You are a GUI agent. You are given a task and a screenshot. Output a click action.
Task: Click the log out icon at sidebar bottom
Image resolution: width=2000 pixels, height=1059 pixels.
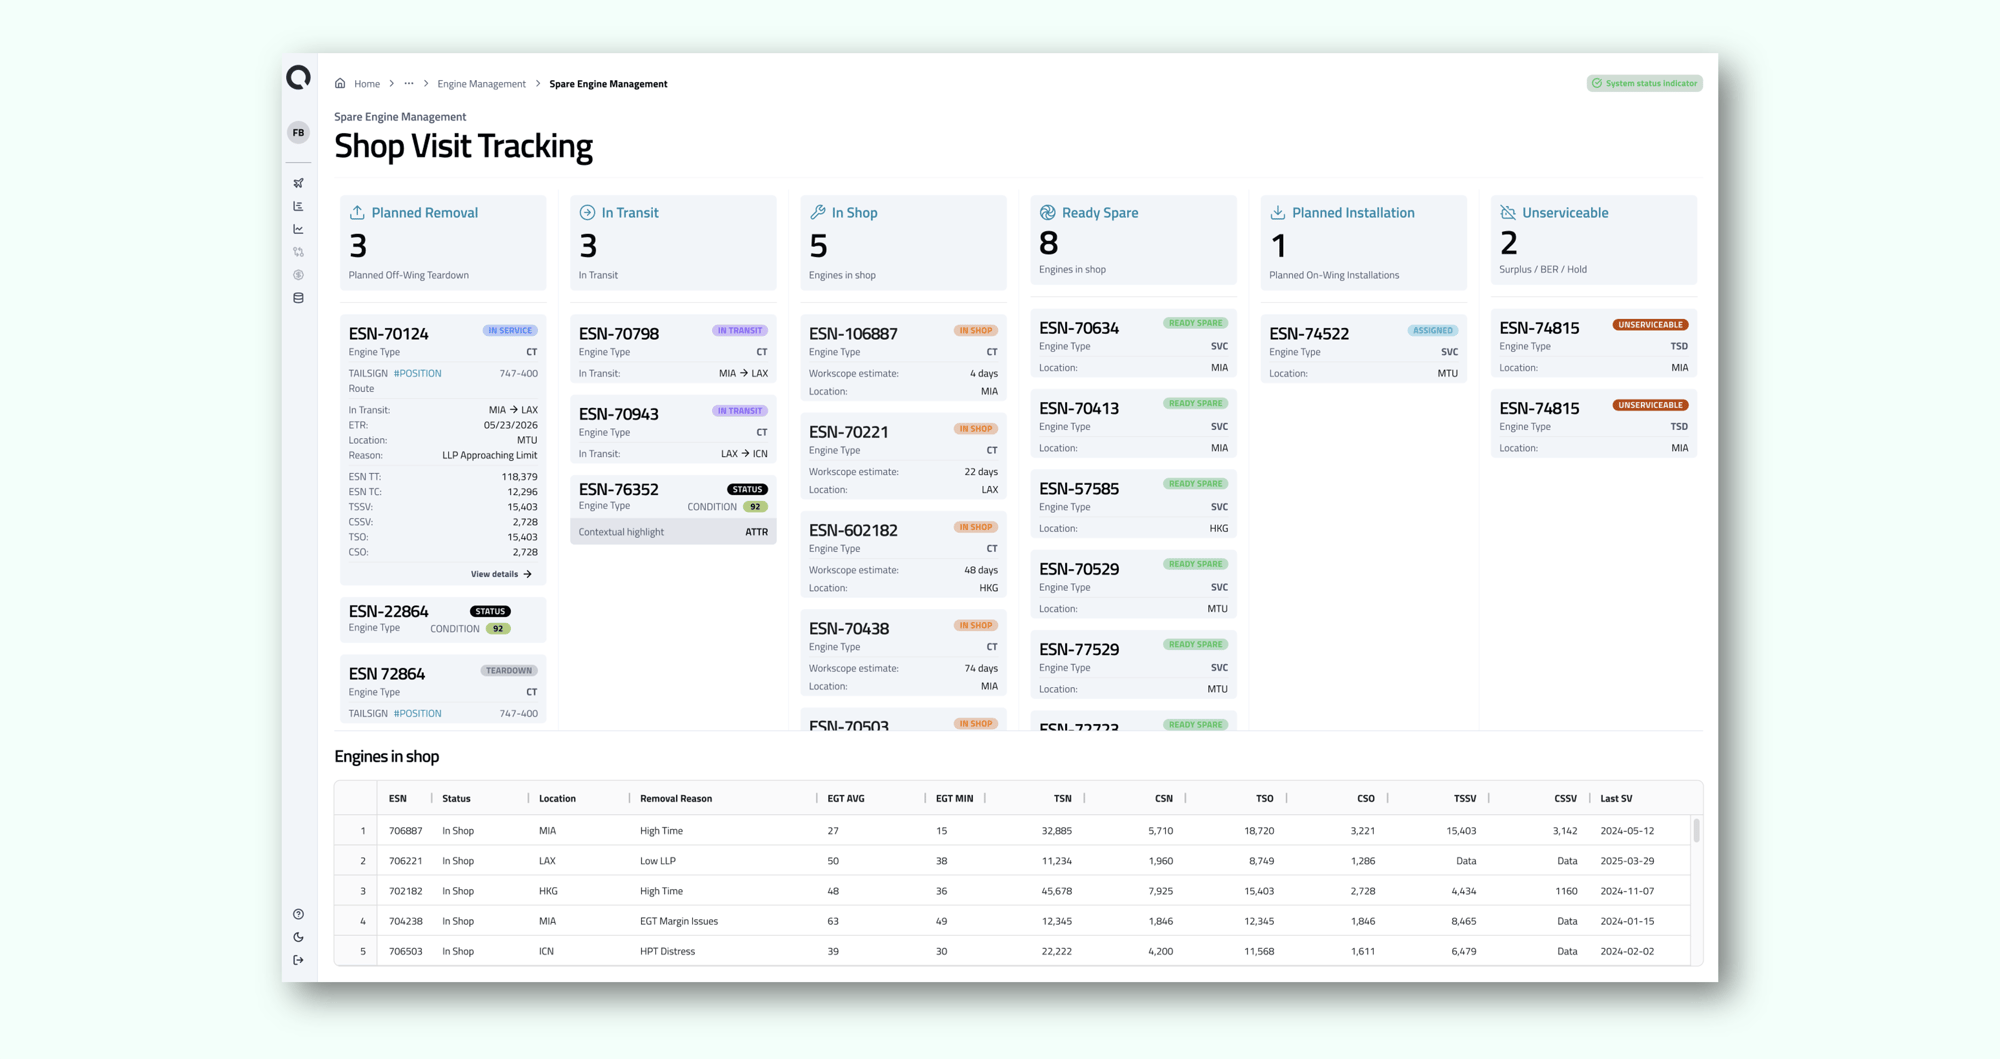coord(298,959)
